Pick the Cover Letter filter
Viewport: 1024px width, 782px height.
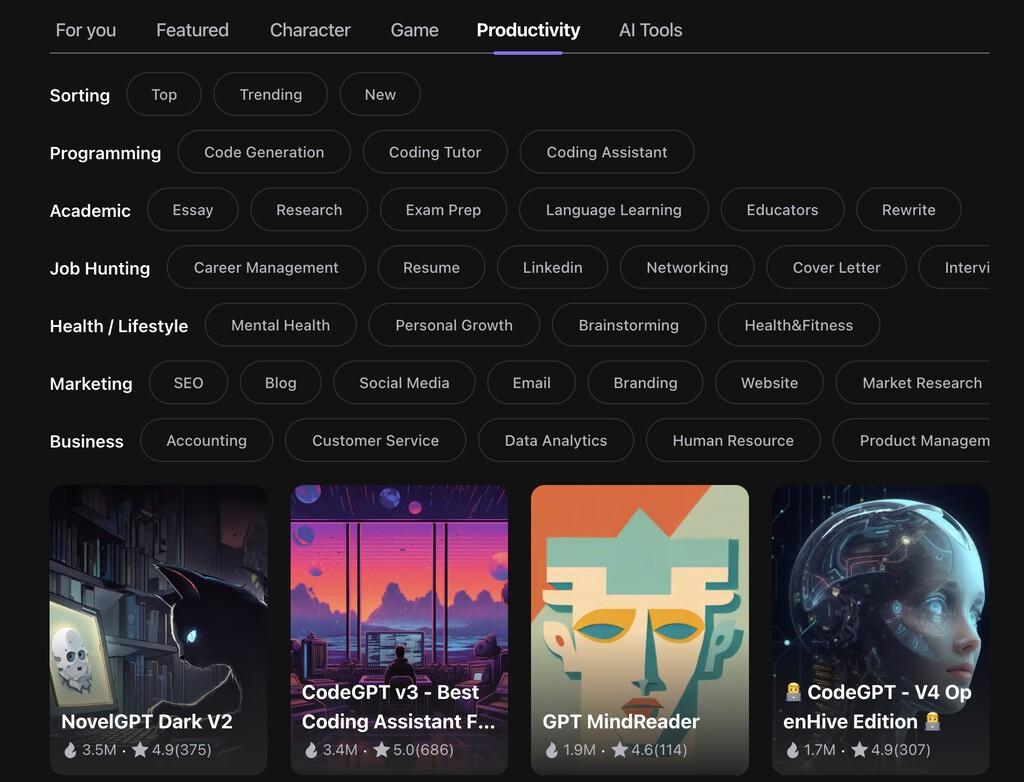coord(837,267)
